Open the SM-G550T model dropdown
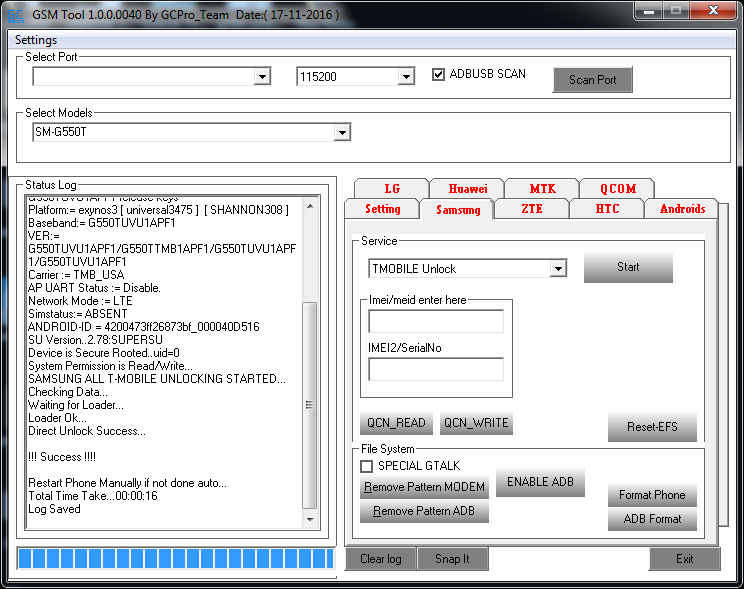744x589 pixels. pyautogui.click(x=342, y=132)
